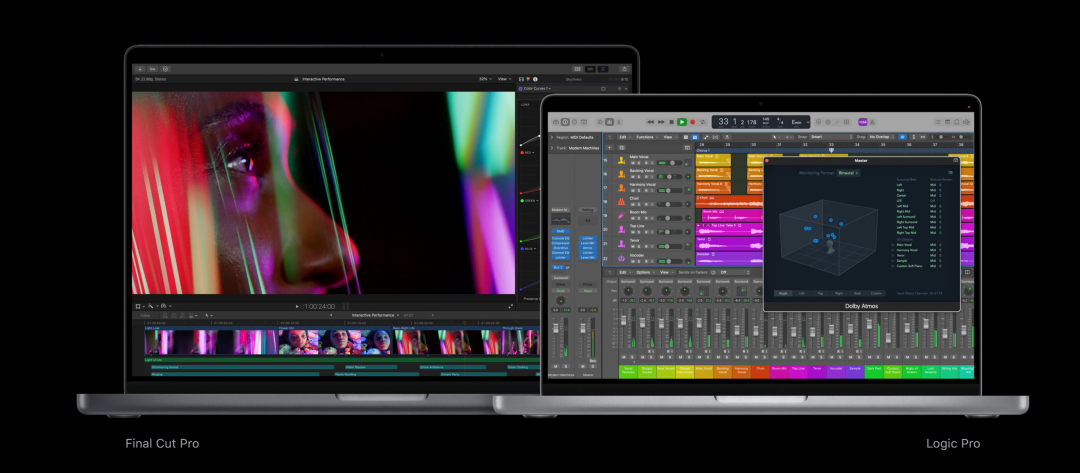
Task: Click the Channel EQ plug-in slot
Action: [561, 253]
